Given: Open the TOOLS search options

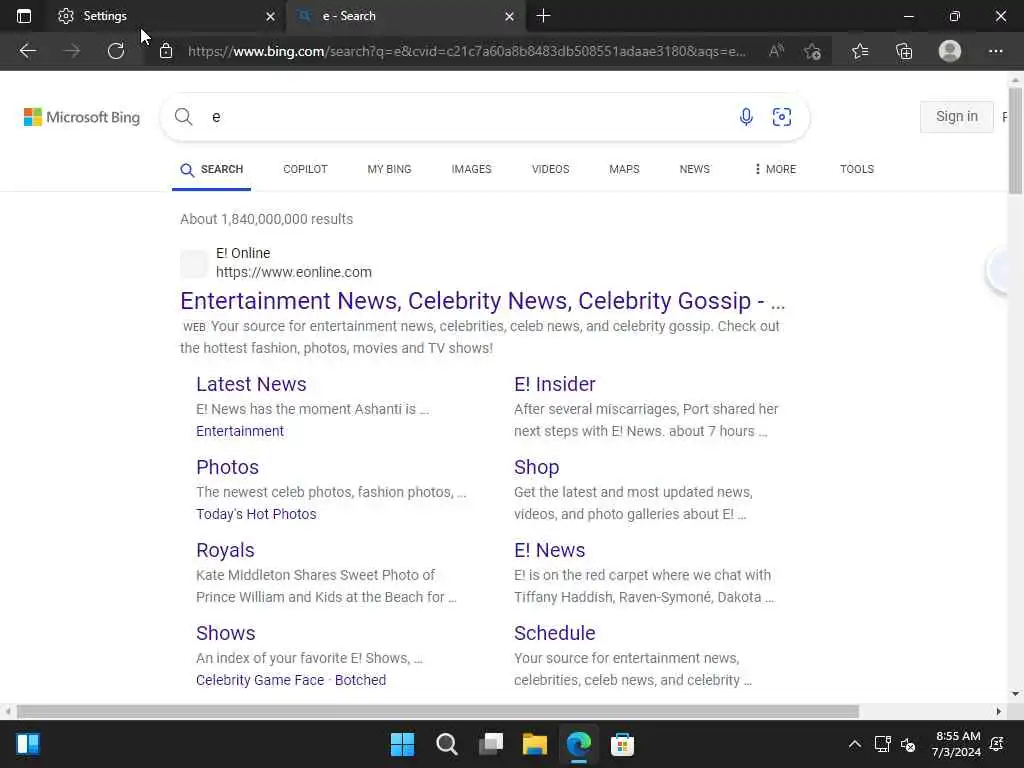Looking at the screenshot, I should (x=857, y=169).
